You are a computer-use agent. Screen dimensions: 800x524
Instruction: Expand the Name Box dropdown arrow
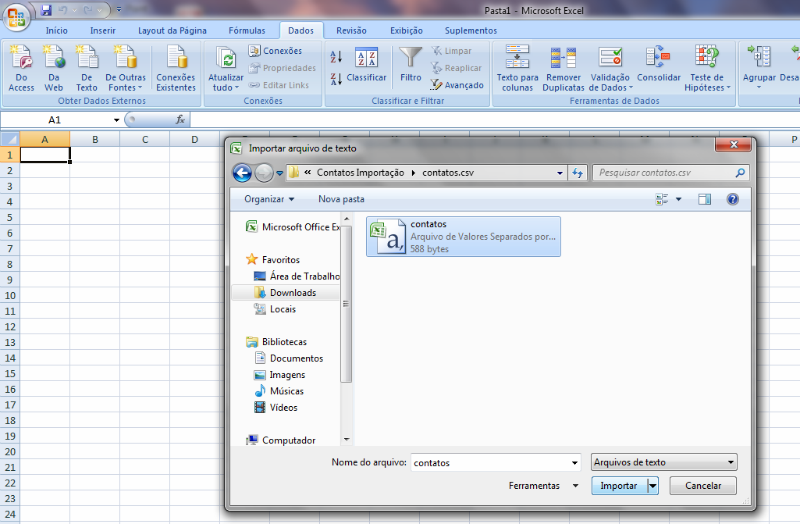coord(116,120)
